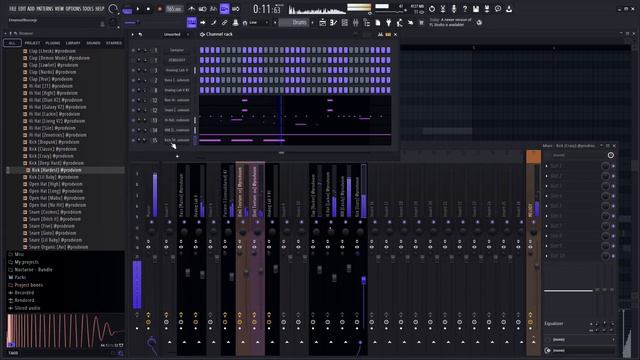Add a channel with the plus button
This screenshot has width=640, height=360.
tap(177, 156)
